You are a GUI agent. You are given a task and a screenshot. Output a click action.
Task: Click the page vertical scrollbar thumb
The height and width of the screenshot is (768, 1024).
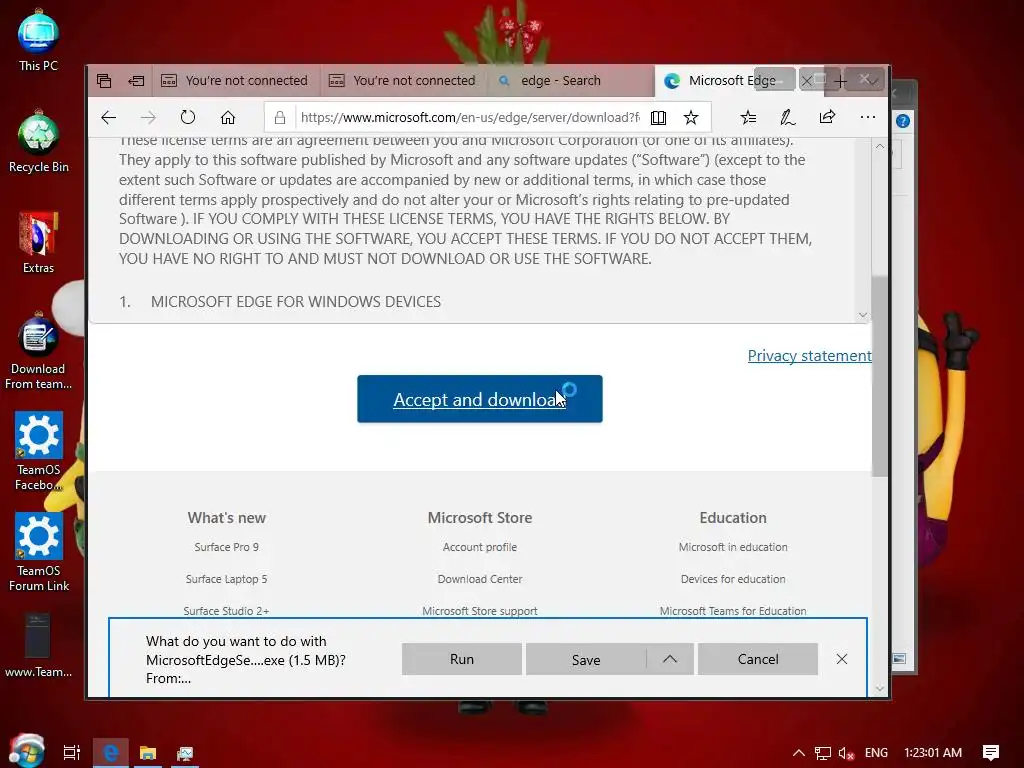coord(880,376)
